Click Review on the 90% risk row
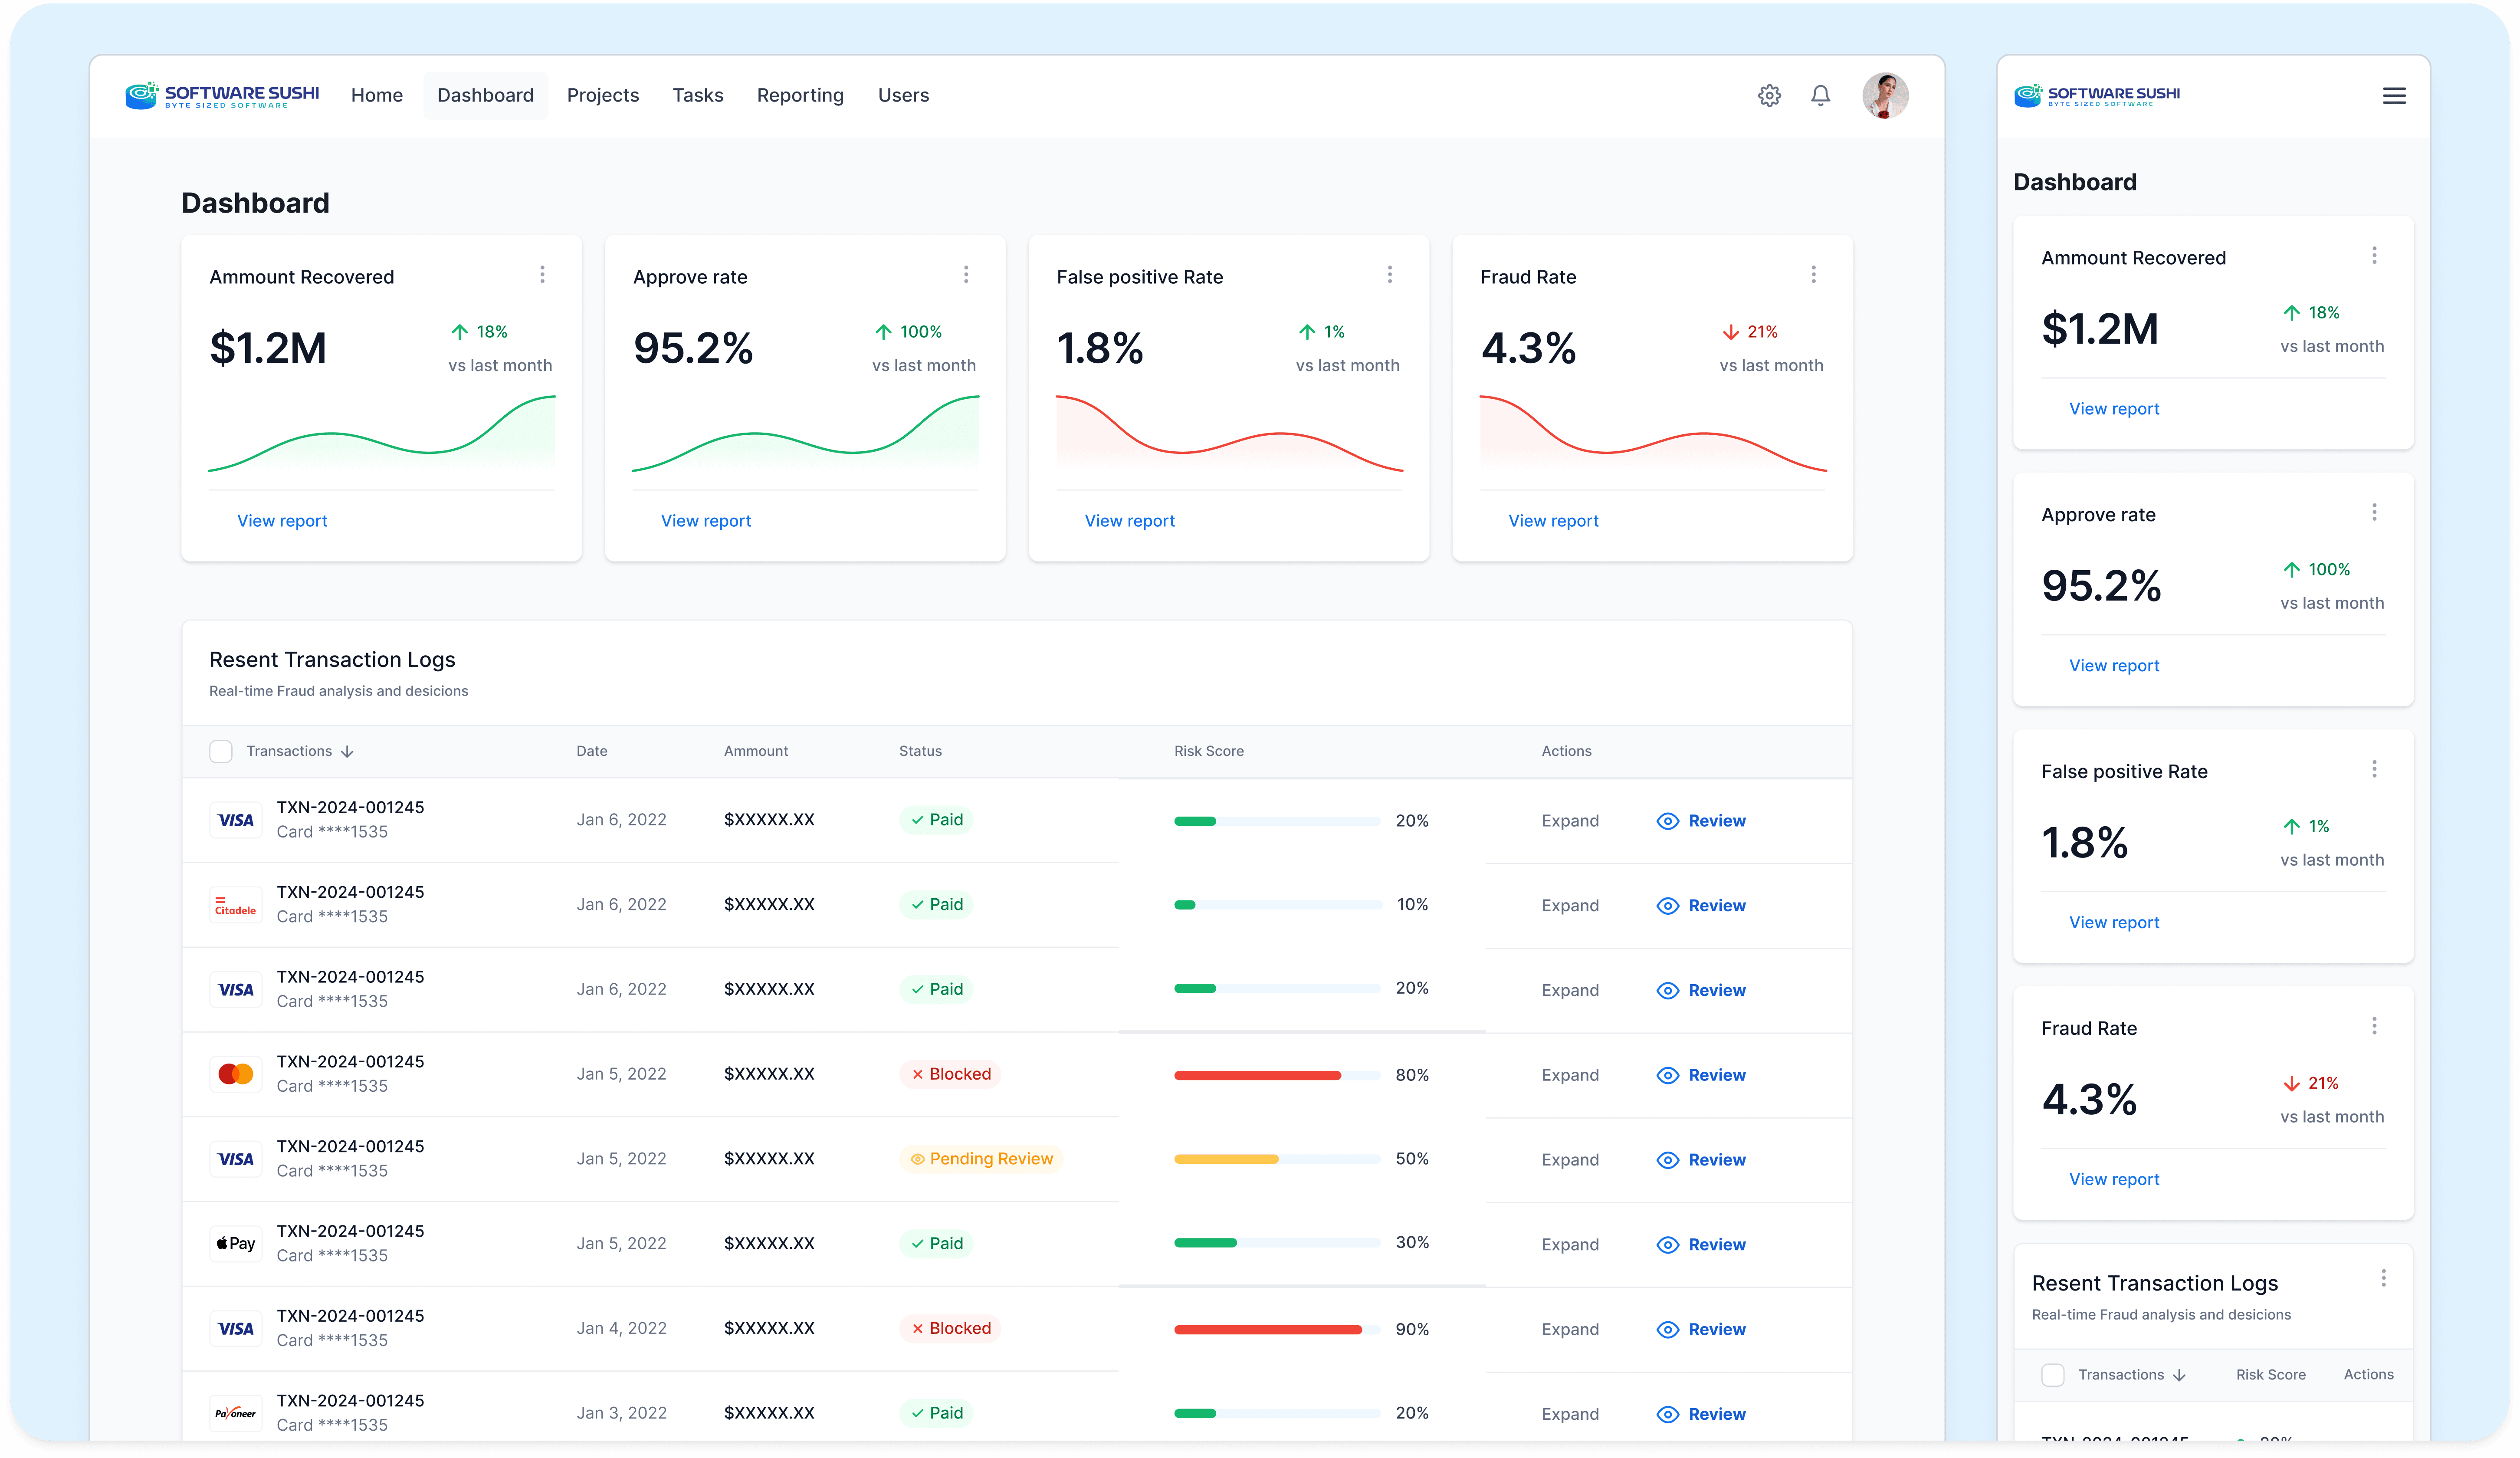2520x1458 pixels. pos(1716,1329)
